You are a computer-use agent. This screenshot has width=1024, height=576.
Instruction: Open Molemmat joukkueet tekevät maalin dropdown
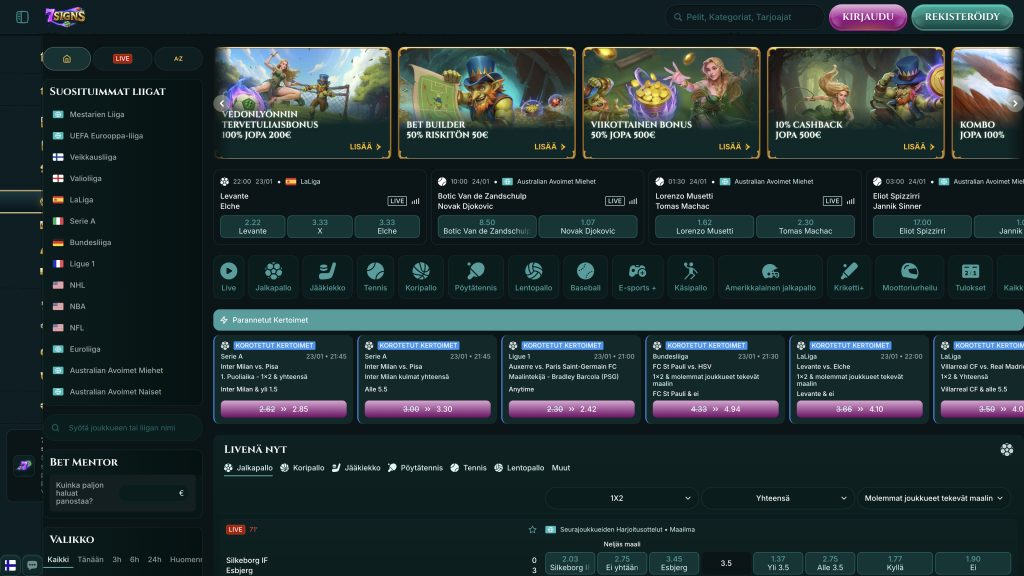coord(933,498)
